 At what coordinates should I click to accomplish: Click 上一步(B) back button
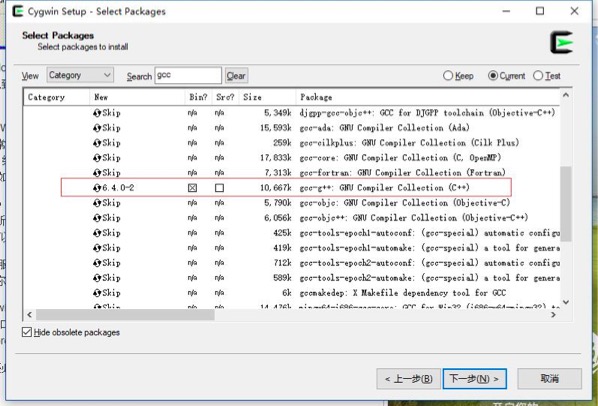pyautogui.click(x=408, y=379)
